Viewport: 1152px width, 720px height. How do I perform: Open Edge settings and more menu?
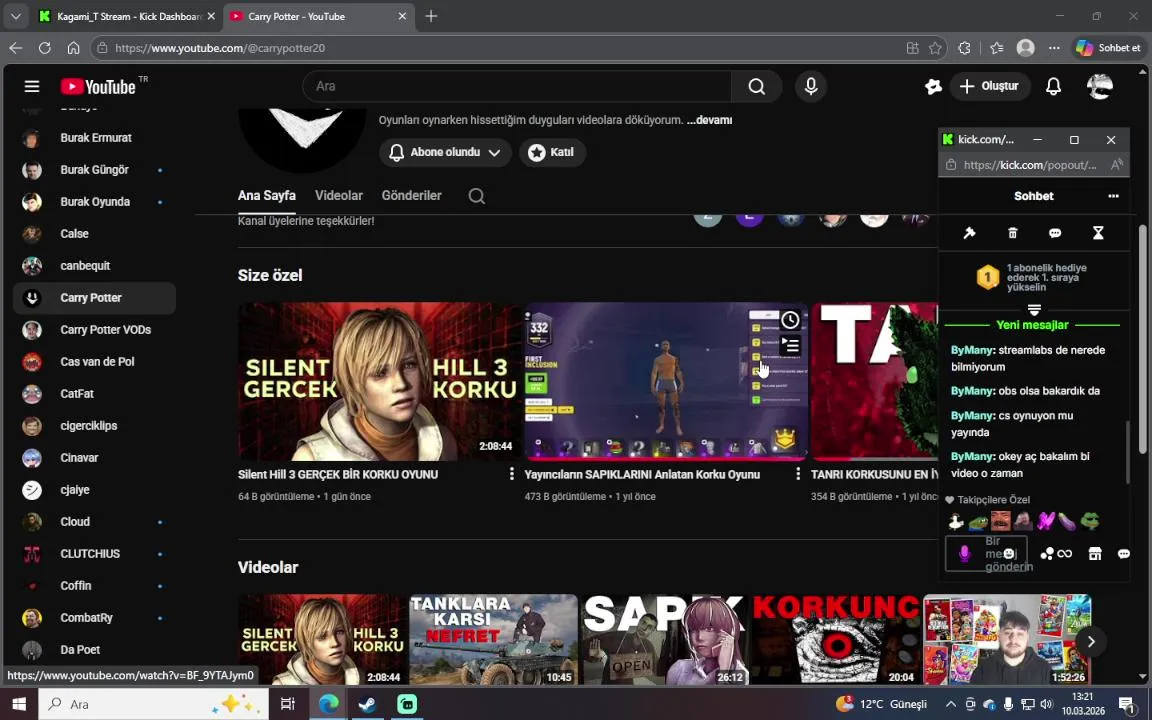click(x=1054, y=48)
